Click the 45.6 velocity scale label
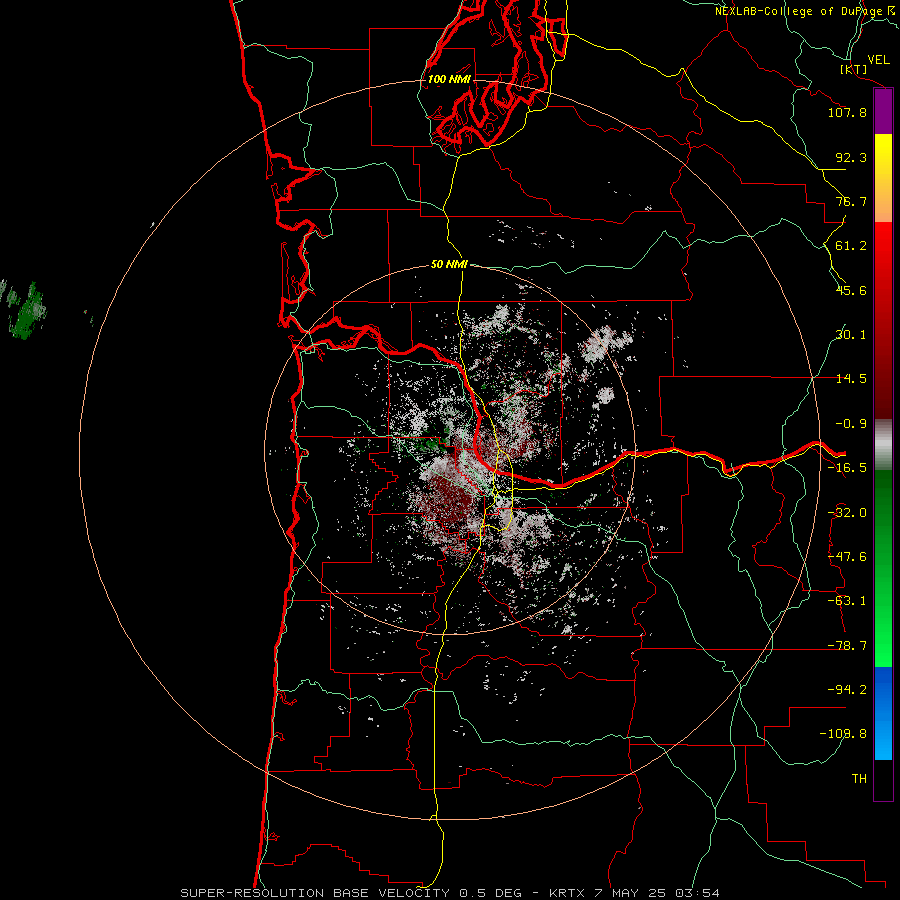This screenshot has height=900, width=900. click(x=851, y=290)
